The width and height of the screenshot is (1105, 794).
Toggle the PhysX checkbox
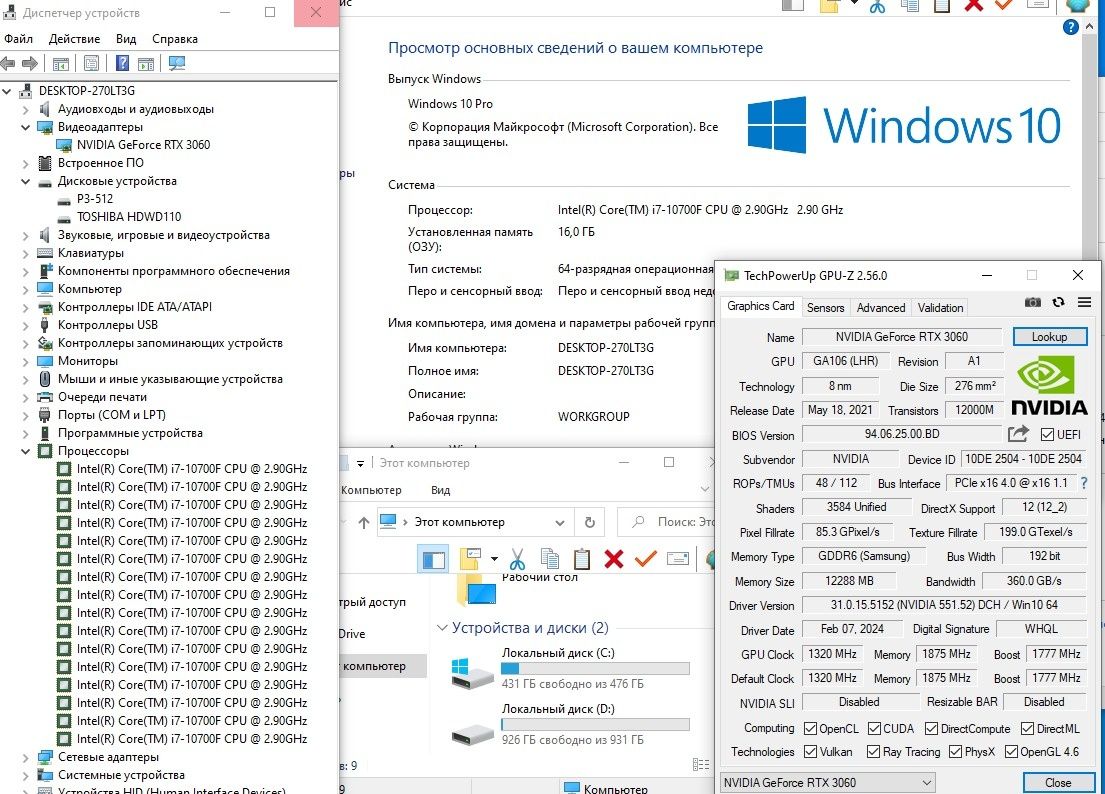pyautogui.click(x=956, y=752)
